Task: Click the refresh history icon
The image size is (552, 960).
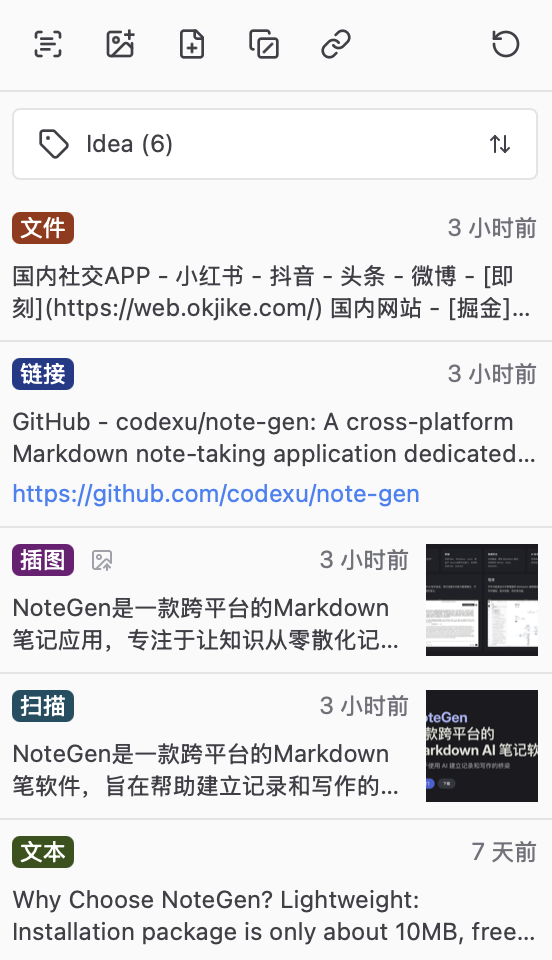Action: (505, 44)
